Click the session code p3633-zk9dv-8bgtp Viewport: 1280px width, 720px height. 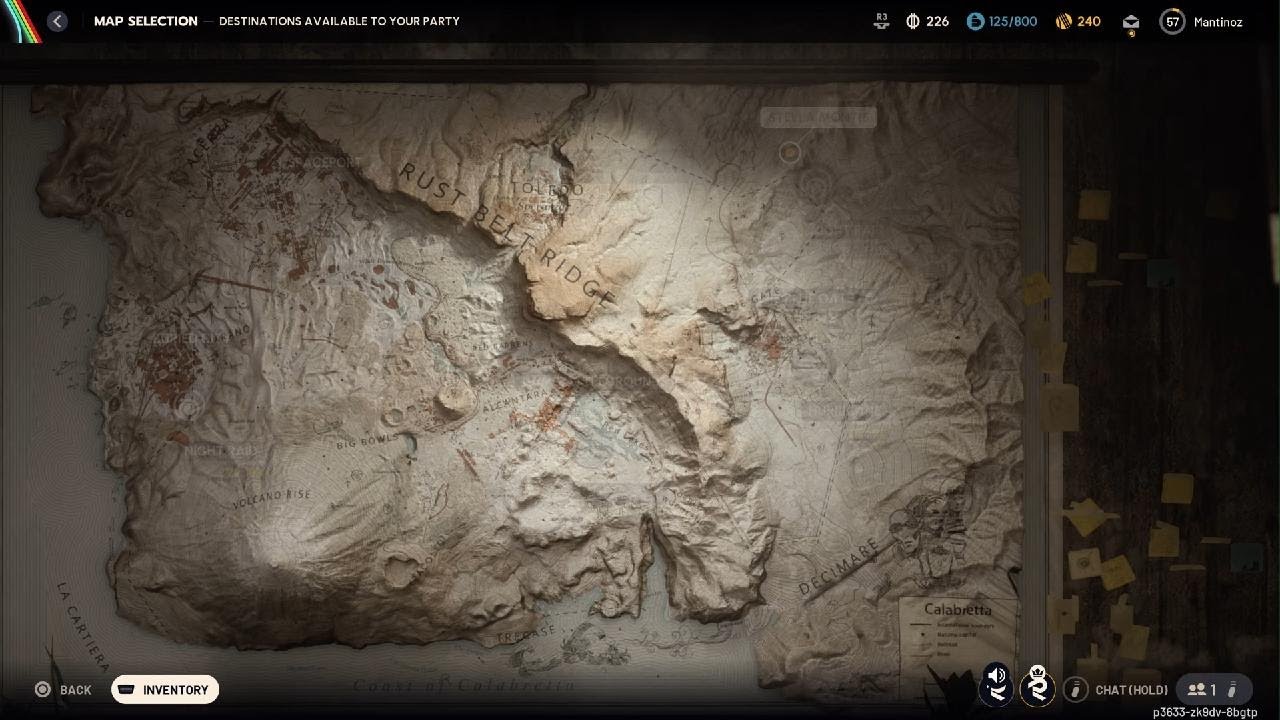tap(1205, 712)
